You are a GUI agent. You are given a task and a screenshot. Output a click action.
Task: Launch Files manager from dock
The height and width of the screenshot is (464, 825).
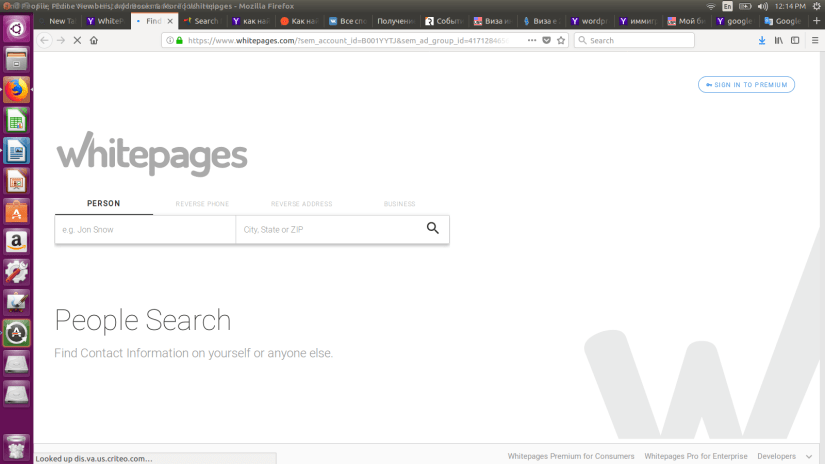(16, 59)
